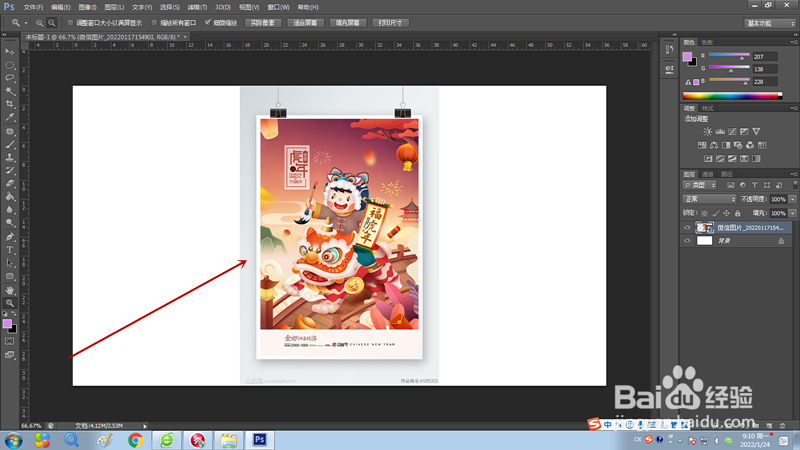Viewport: 800px width, 450px height.
Task: Open the Layers panel flyout menu
Action: (x=793, y=174)
